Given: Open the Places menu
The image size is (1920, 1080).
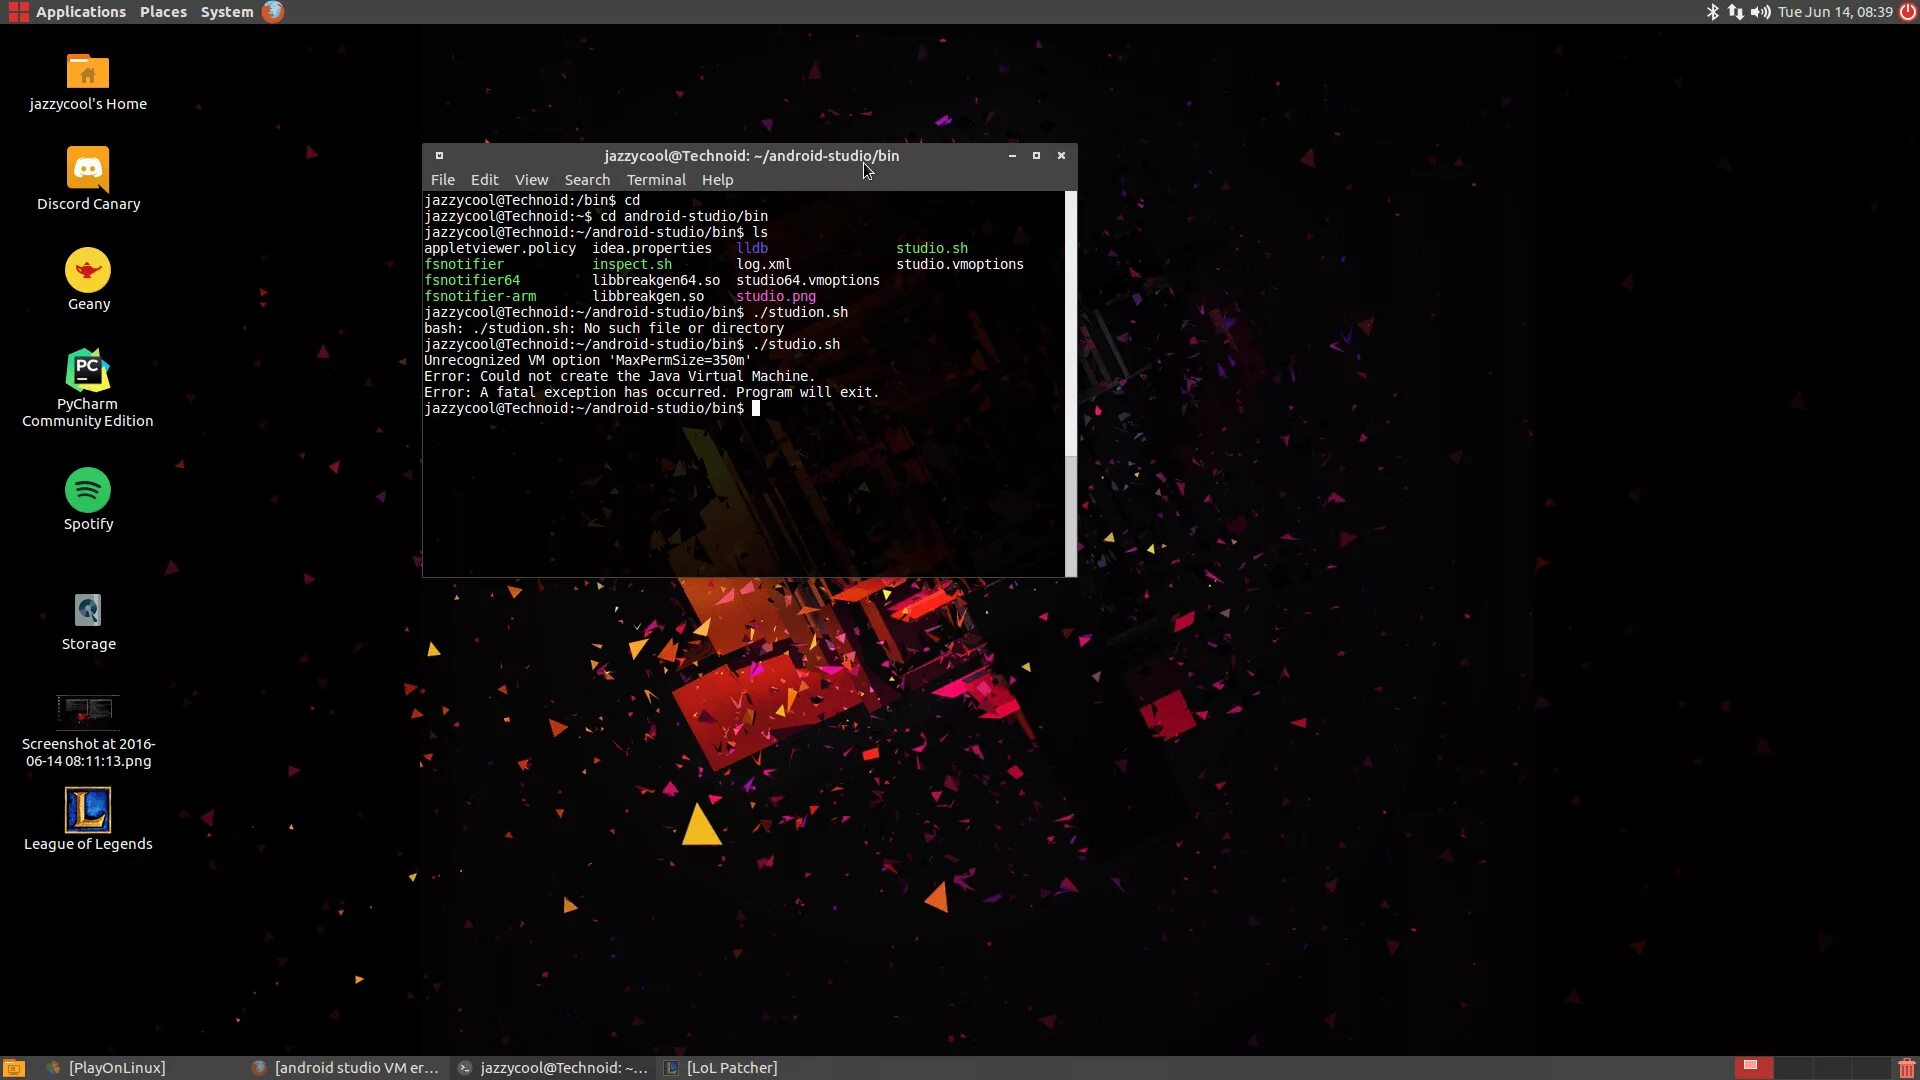Looking at the screenshot, I should tap(163, 11).
